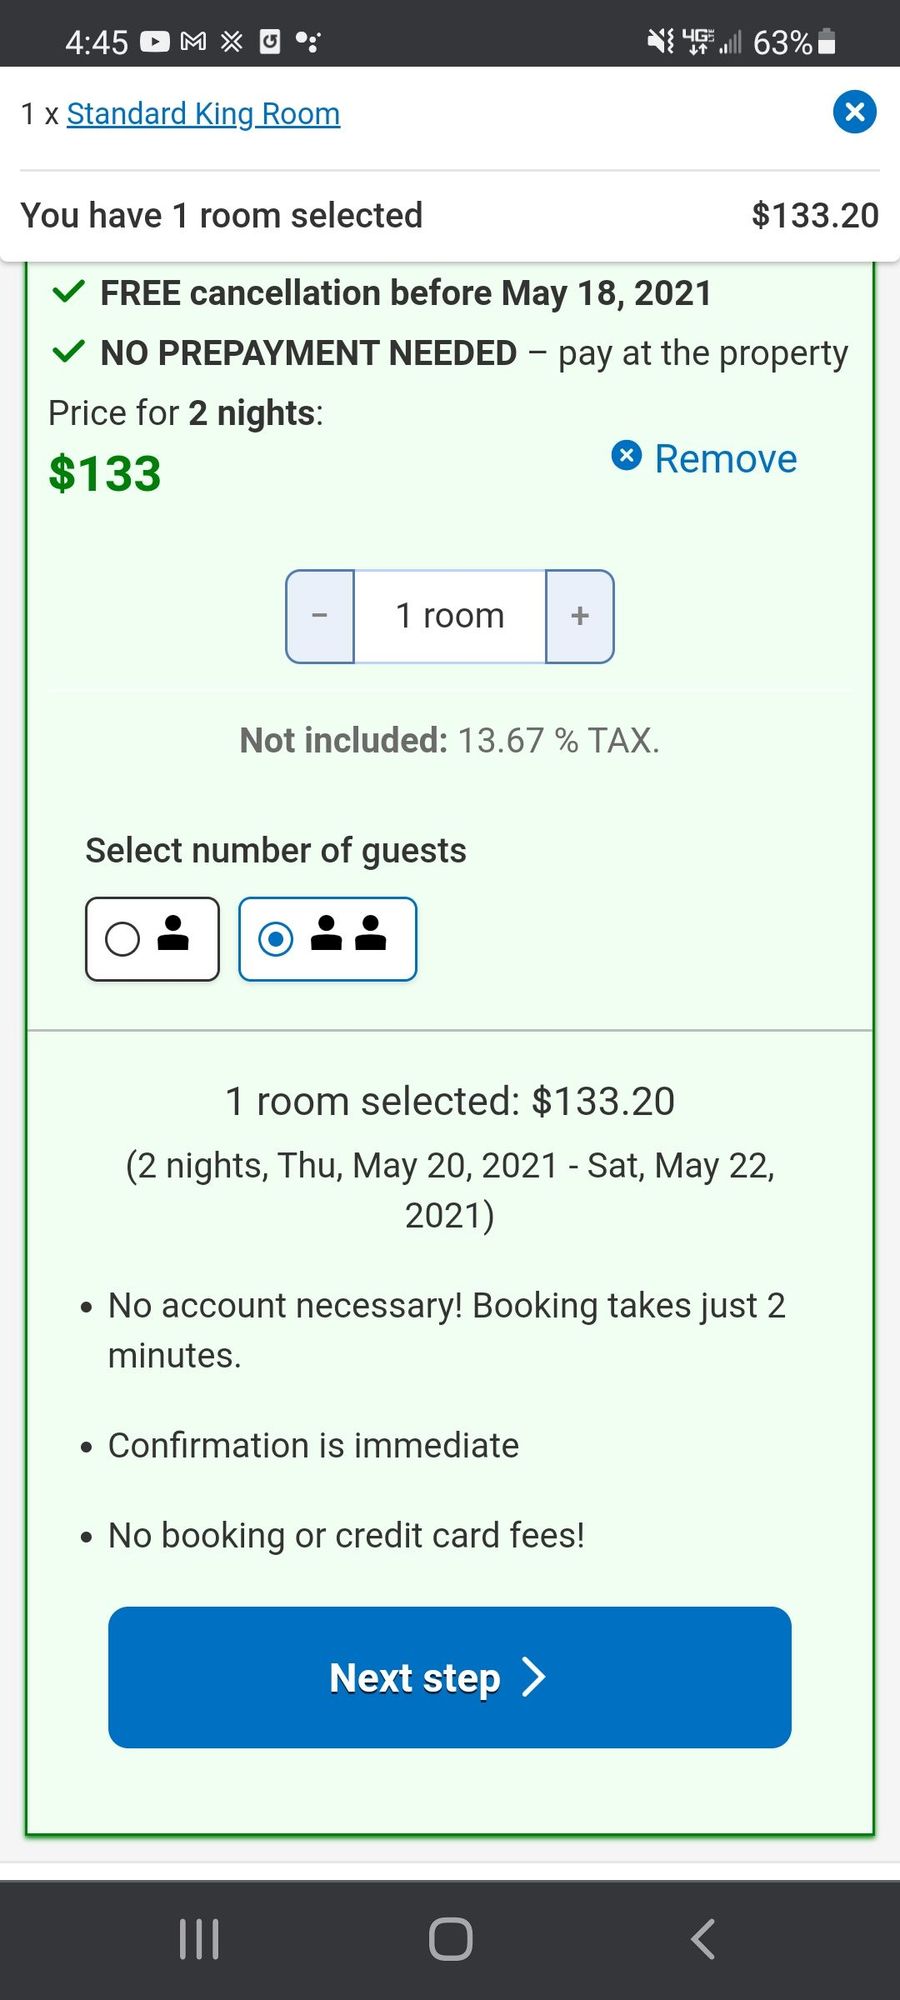Viewport: 900px width, 2000px height.
Task: Click the Remove room link
Action: (705, 459)
